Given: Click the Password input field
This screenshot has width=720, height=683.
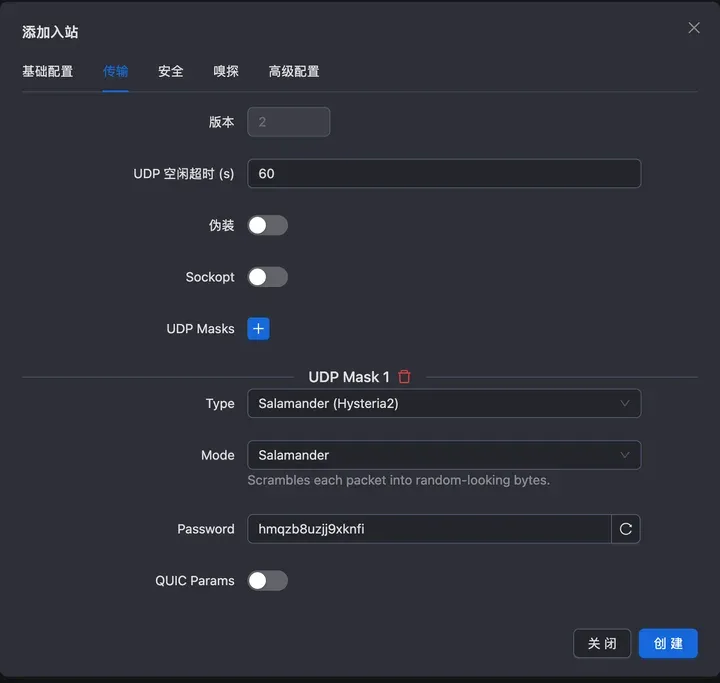Looking at the screenshot, I should 429,529.
